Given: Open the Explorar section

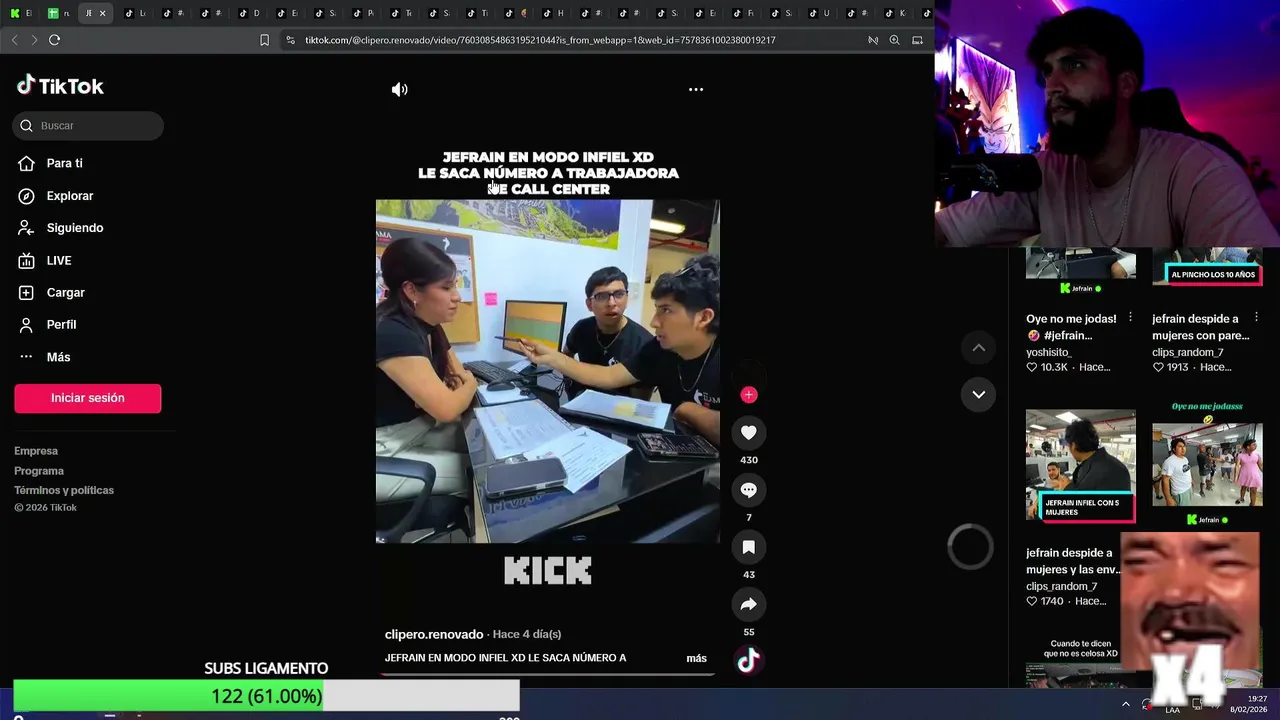Looking at the screenshot, I should point(69,196).
